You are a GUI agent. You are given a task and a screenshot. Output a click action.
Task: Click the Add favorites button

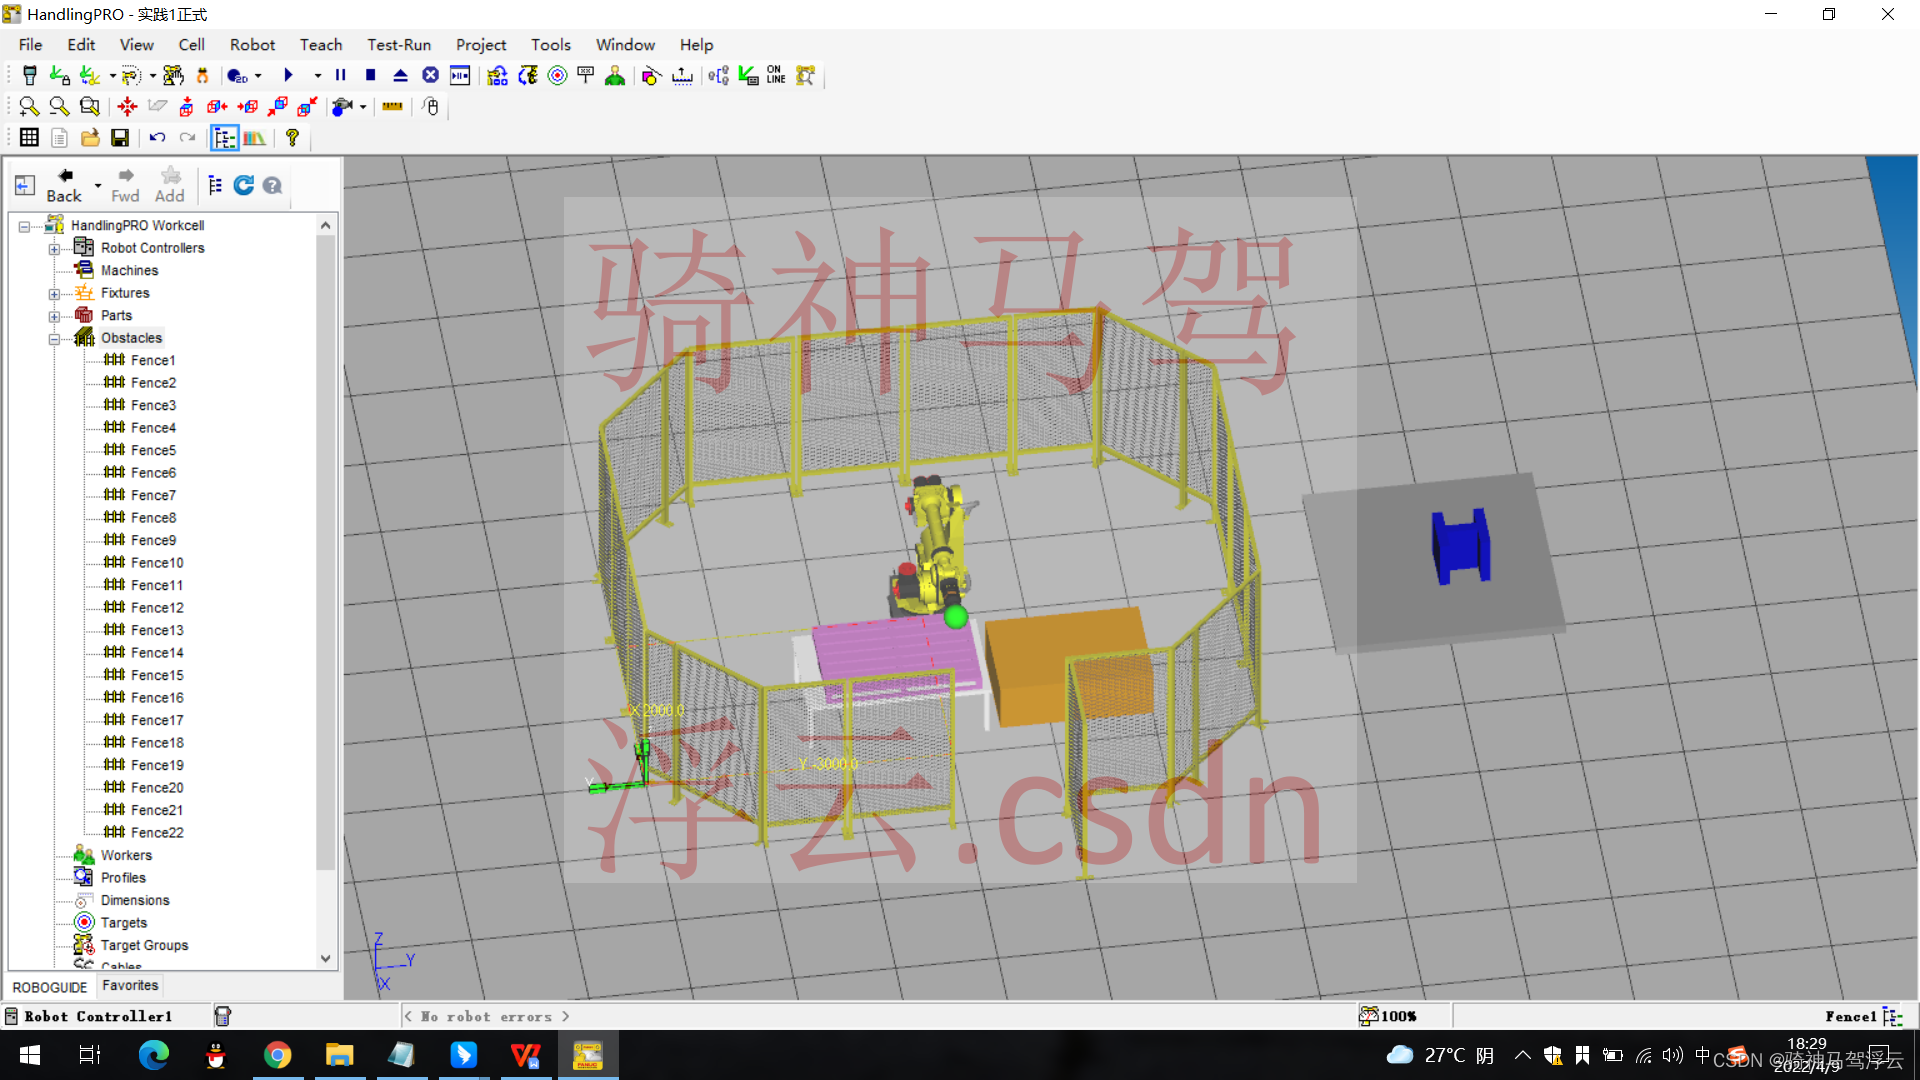tap(170, 186)
